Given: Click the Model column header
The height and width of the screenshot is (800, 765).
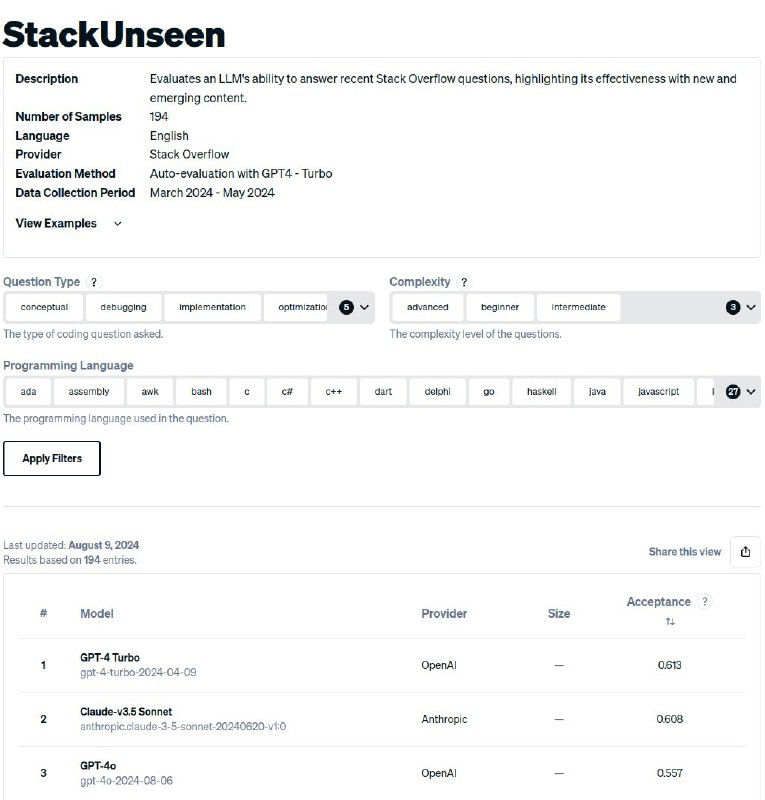Looking at the screenshot, I should (97, 613).
